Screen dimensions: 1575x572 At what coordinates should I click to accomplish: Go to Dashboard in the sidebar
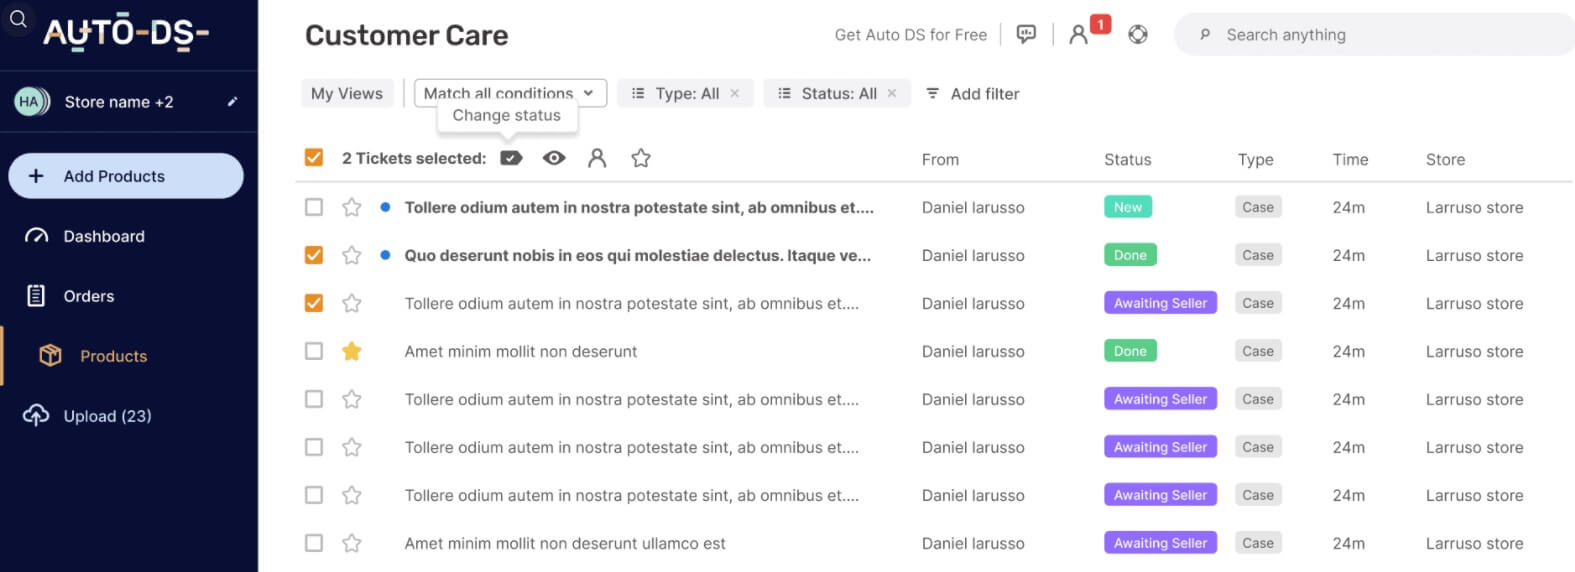click(x=104, y=236)
